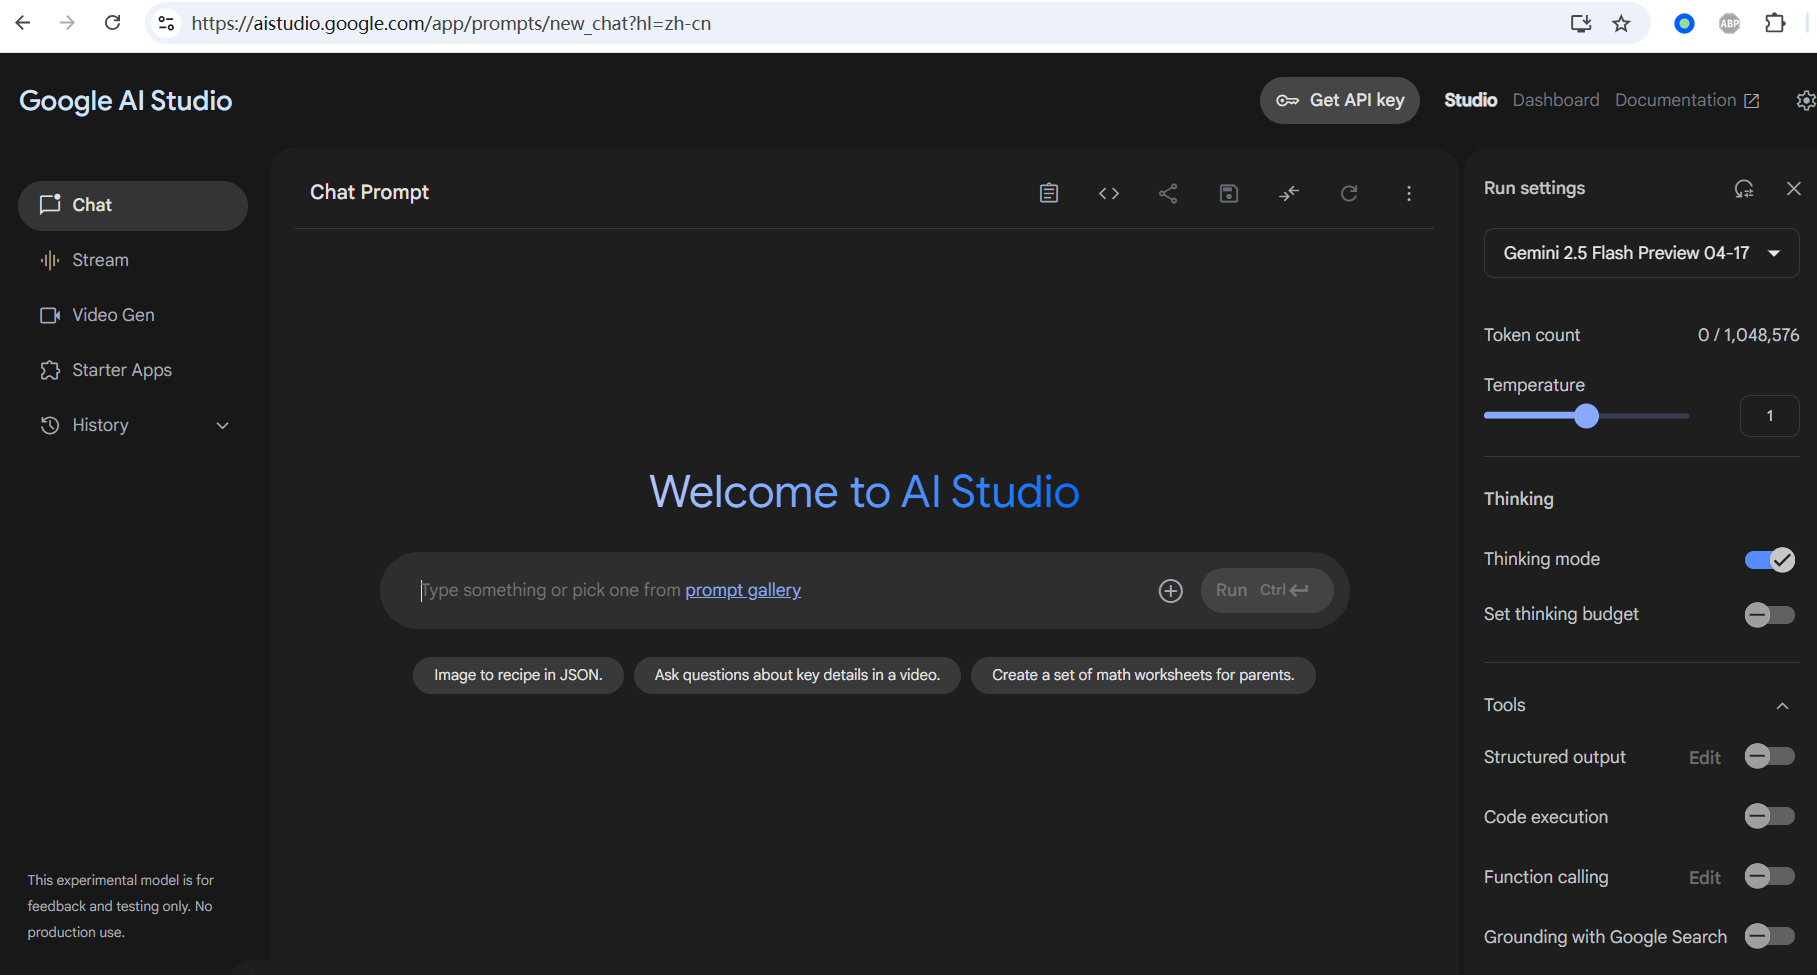
Task: Open the browser extensions puzzle icon
Action: coord(1775,23)
